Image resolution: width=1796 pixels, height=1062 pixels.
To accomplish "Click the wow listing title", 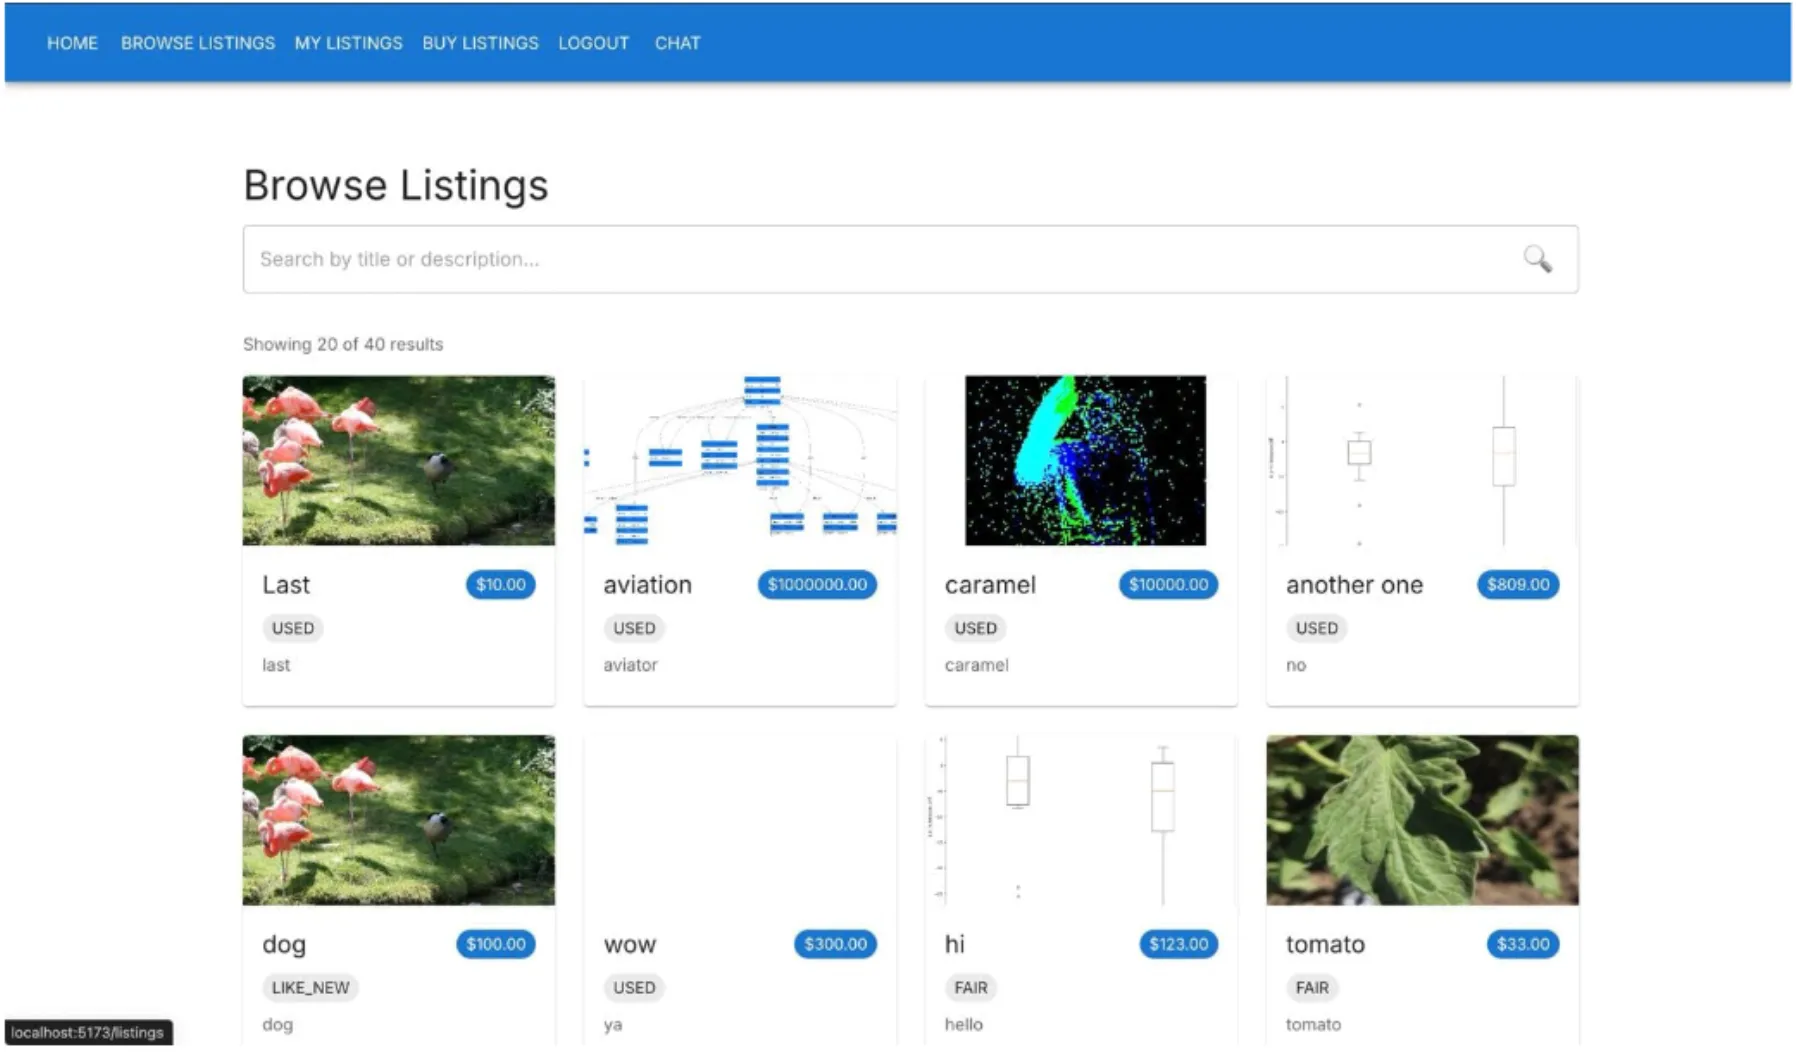I will coord(630,944).
